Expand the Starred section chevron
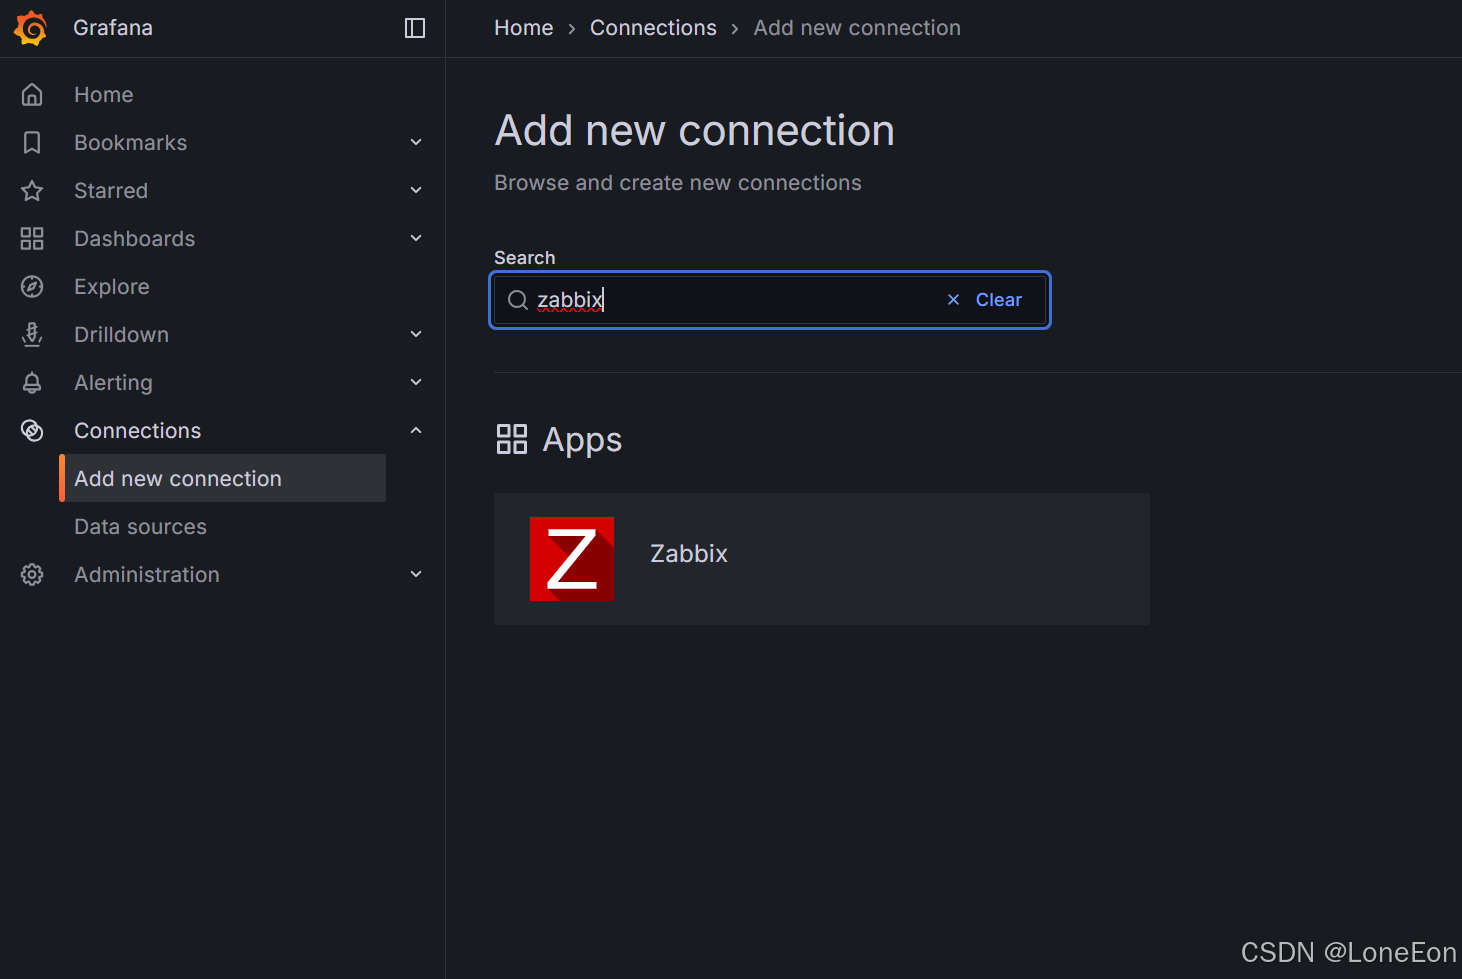This screenshot has height=979, width=1462. coord(416,191)
